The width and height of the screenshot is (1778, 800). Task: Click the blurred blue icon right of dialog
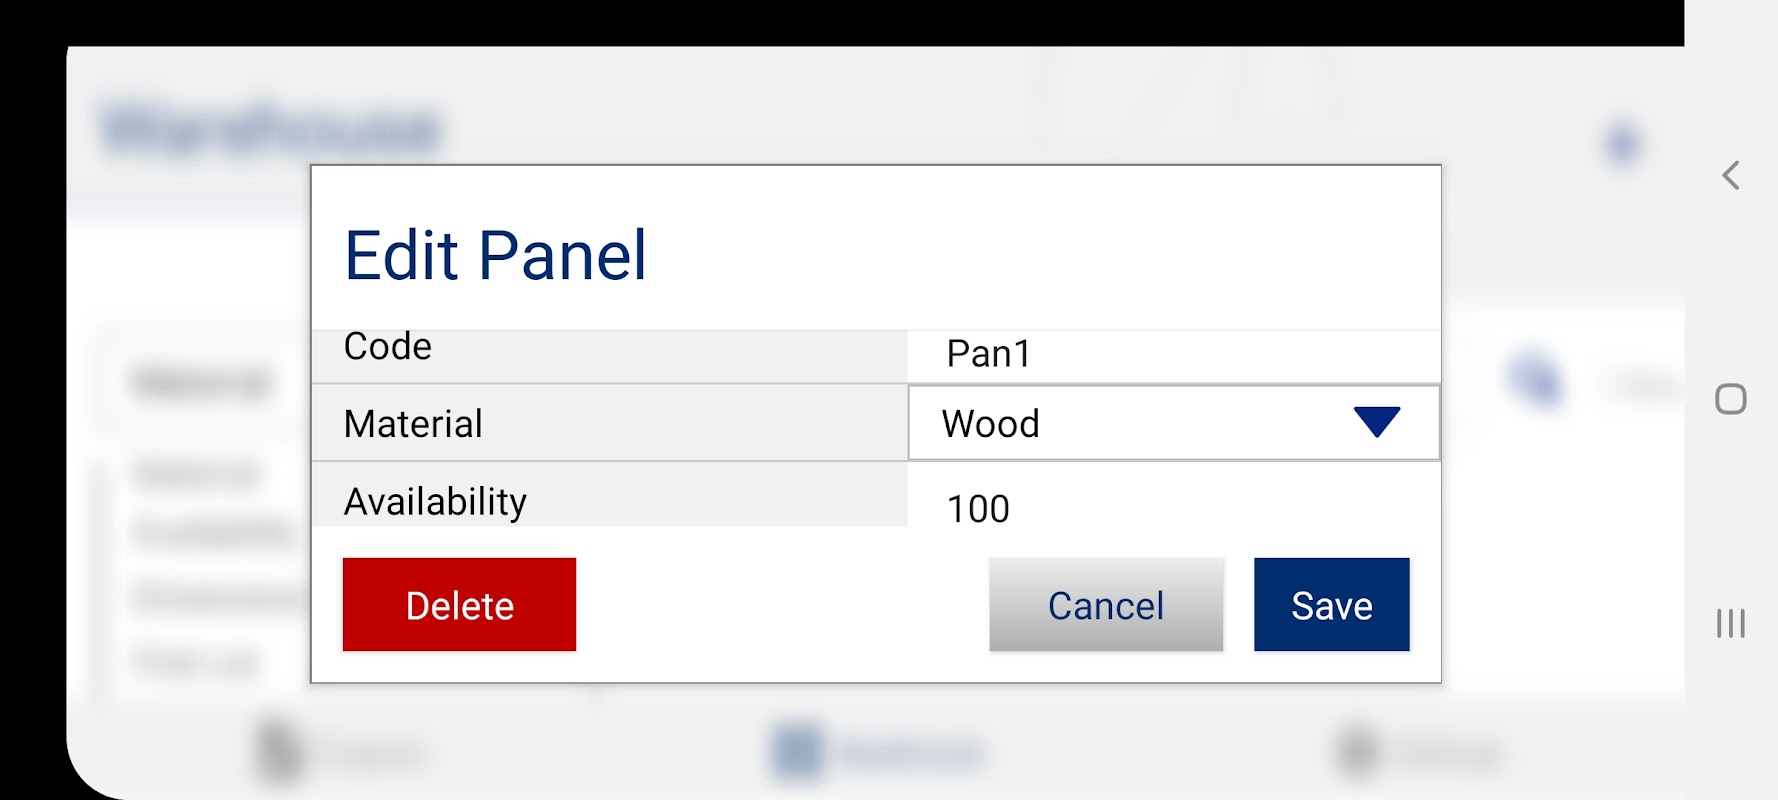tap(1535, 380)
